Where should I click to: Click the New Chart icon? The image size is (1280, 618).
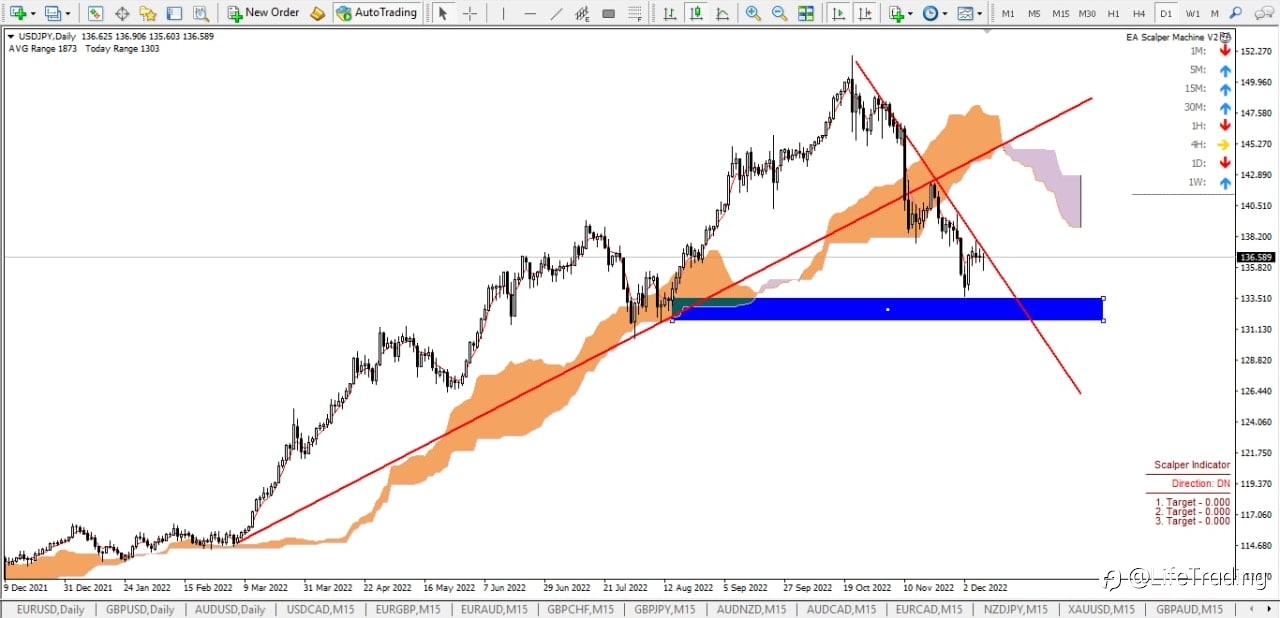tap(17, 13)
